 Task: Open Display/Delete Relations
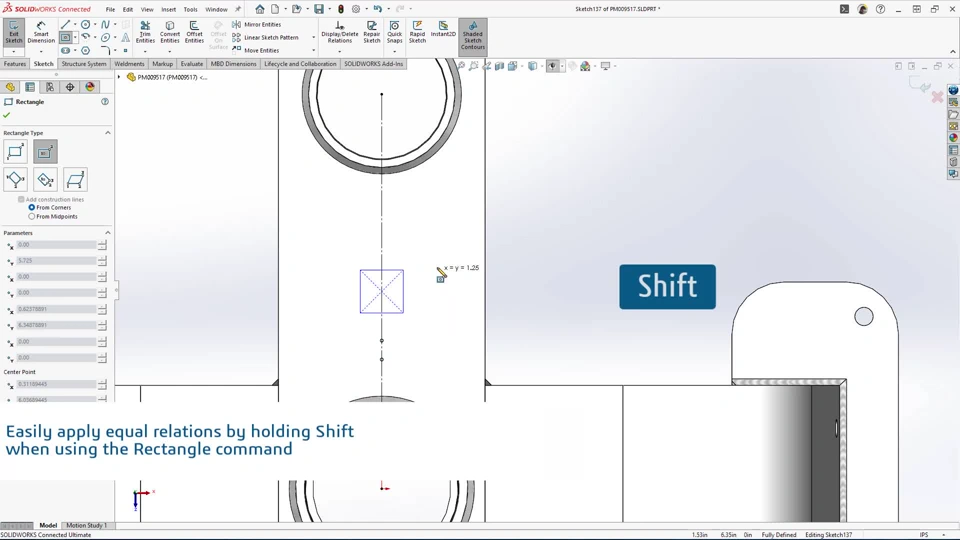(x=340, y=32)
